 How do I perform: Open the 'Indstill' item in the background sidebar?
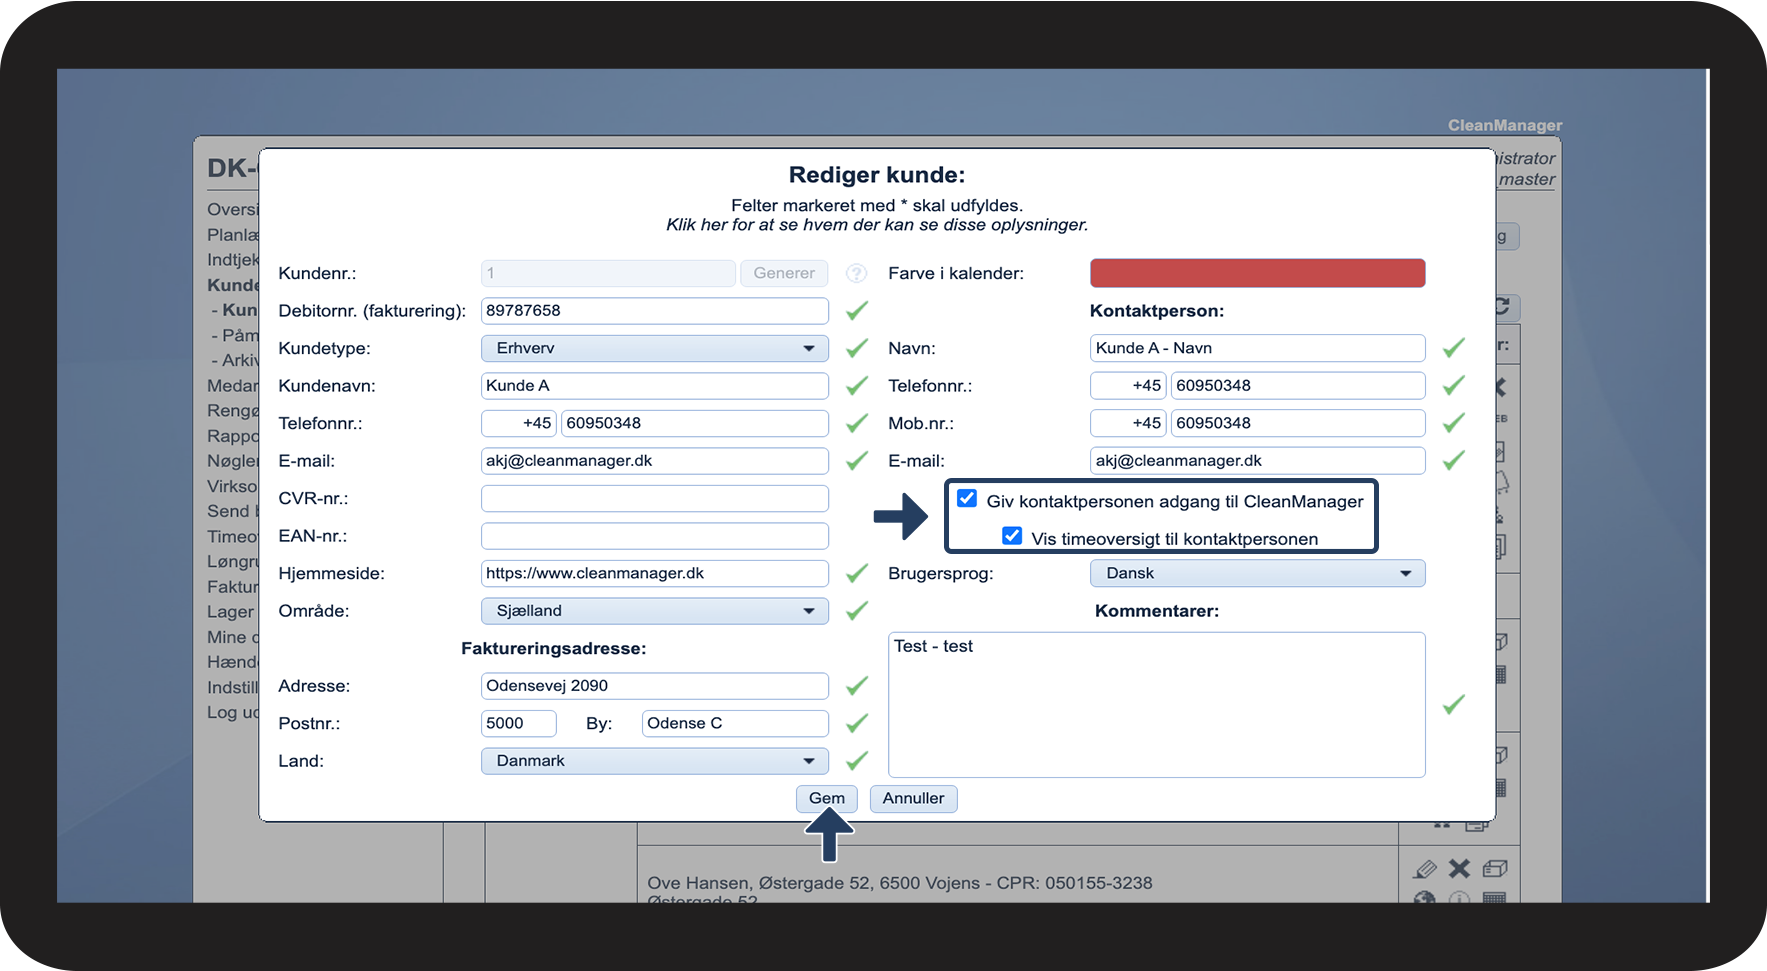tap(232, 687)
